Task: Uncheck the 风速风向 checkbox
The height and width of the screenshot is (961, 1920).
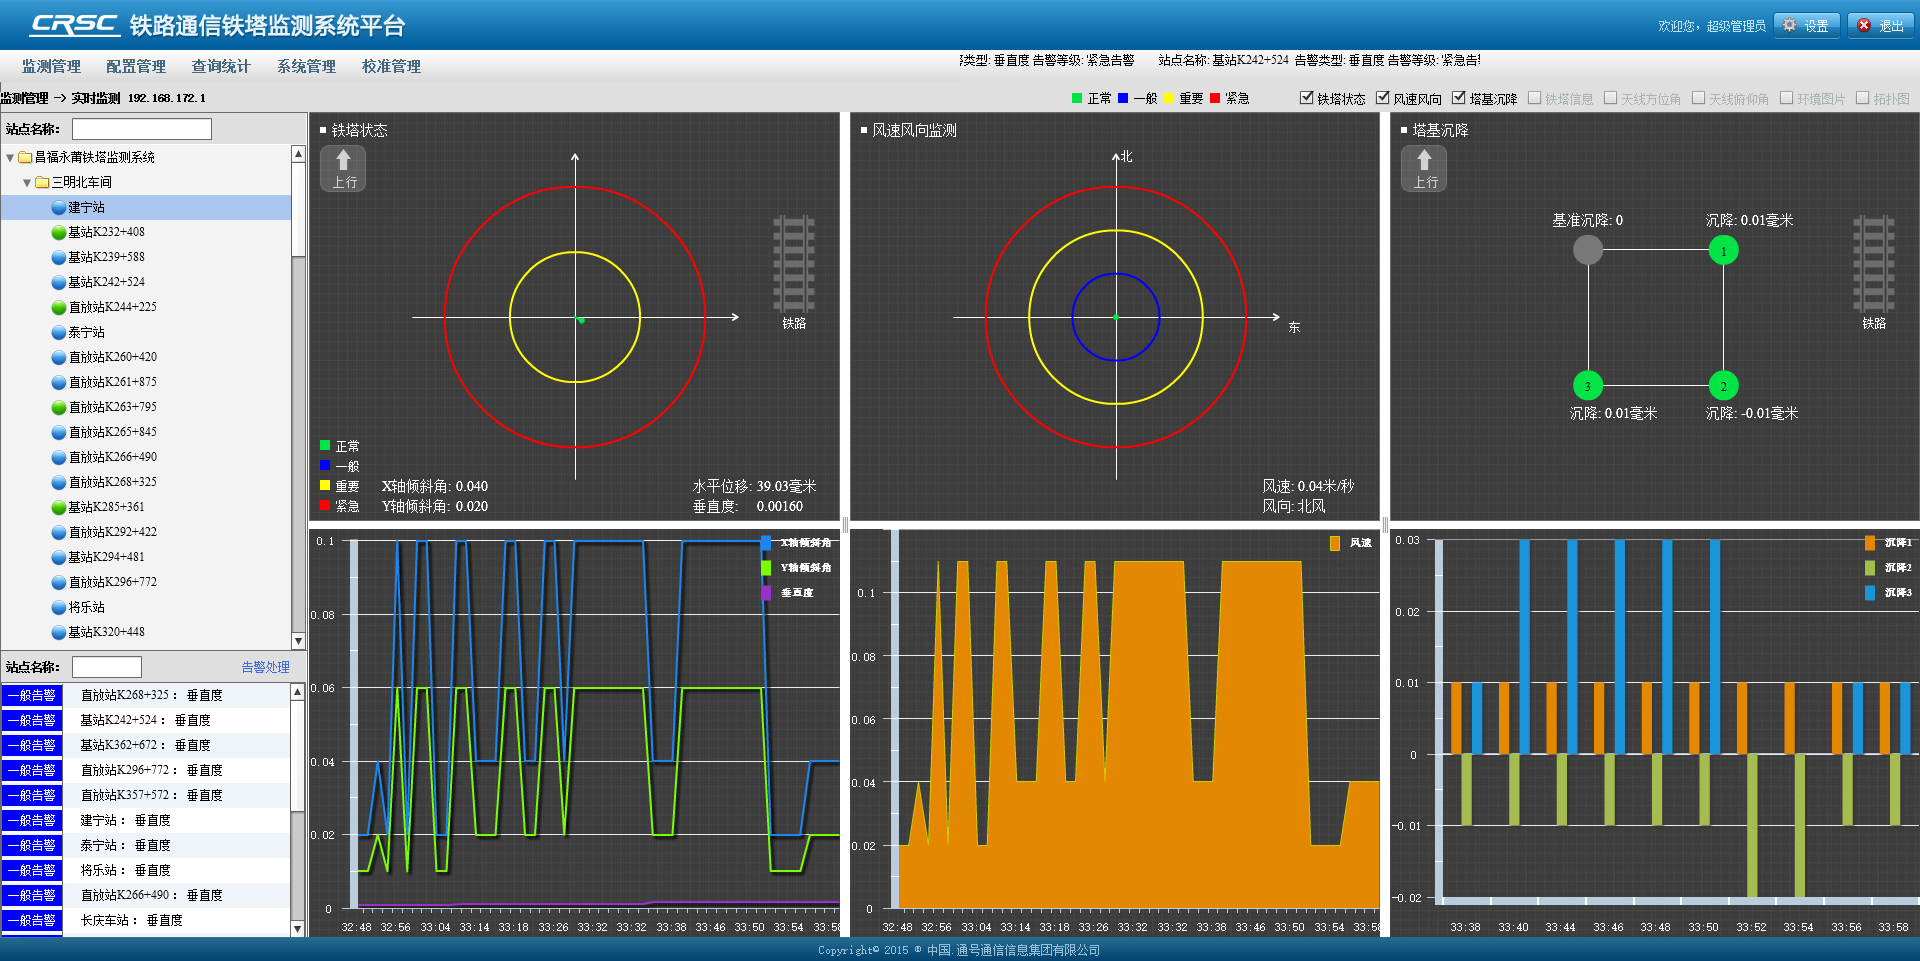Action: (1383, 98)
